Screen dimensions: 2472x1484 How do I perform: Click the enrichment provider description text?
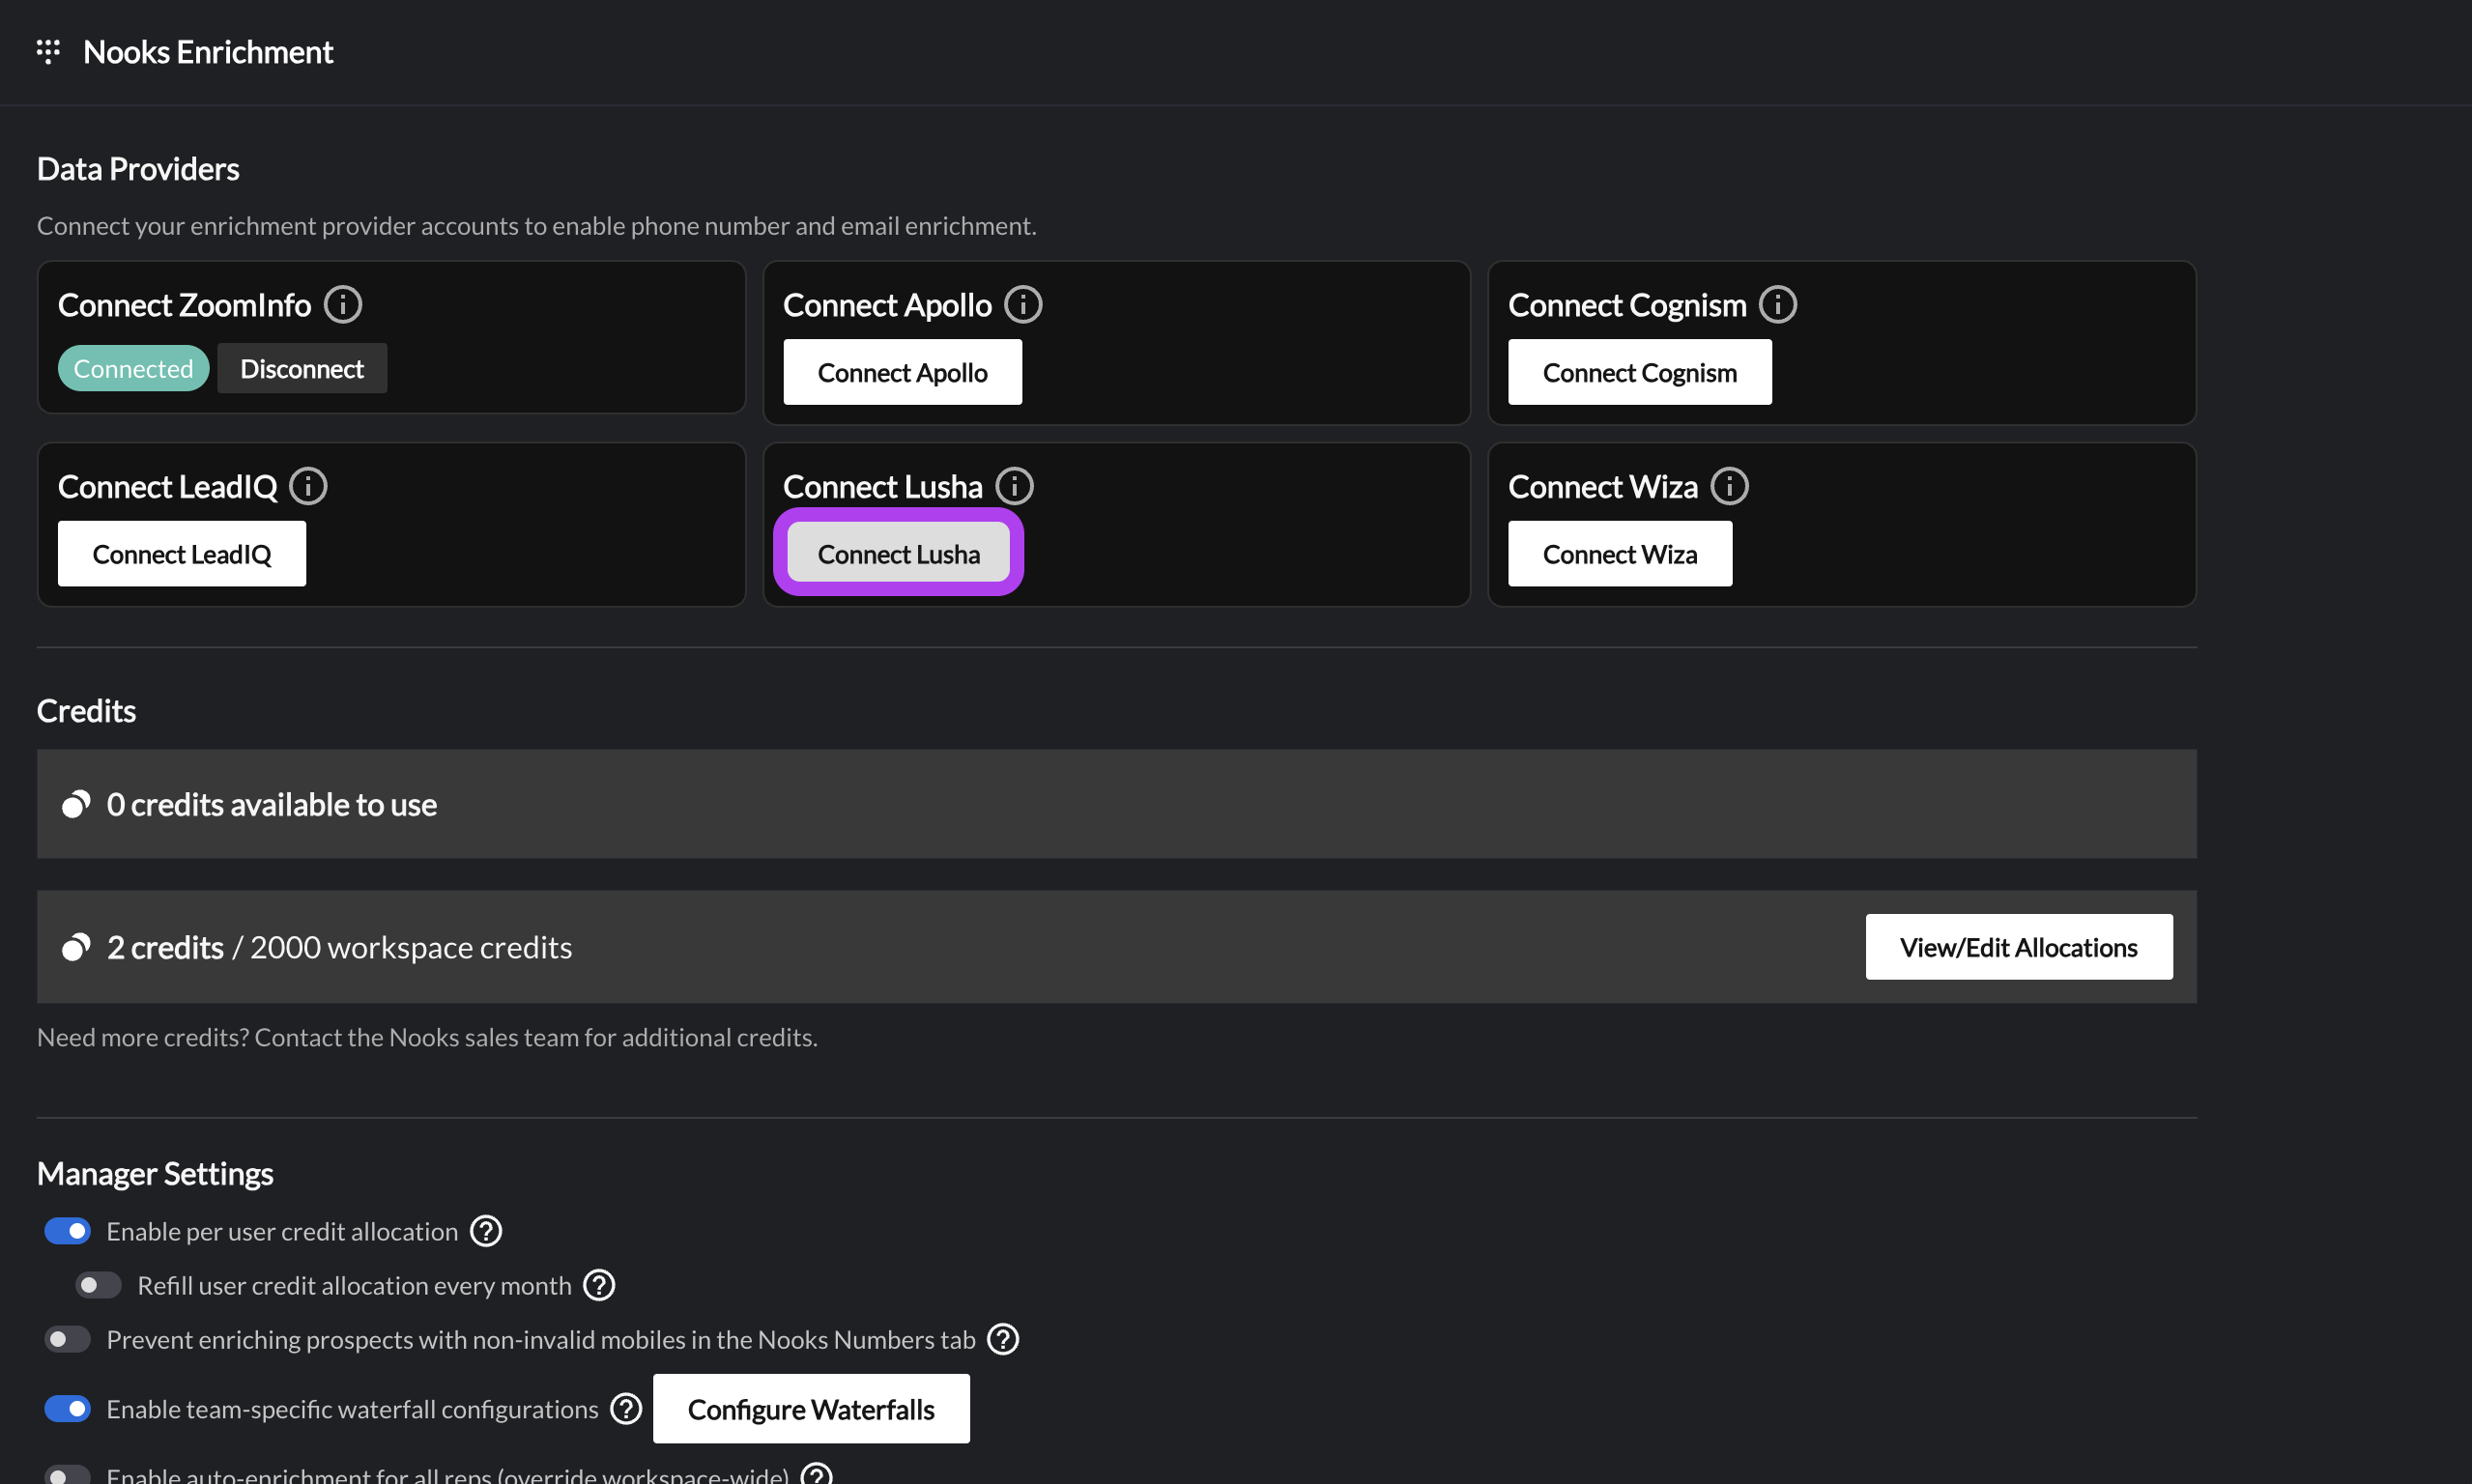pyautogui.click(x=537, y=226)
